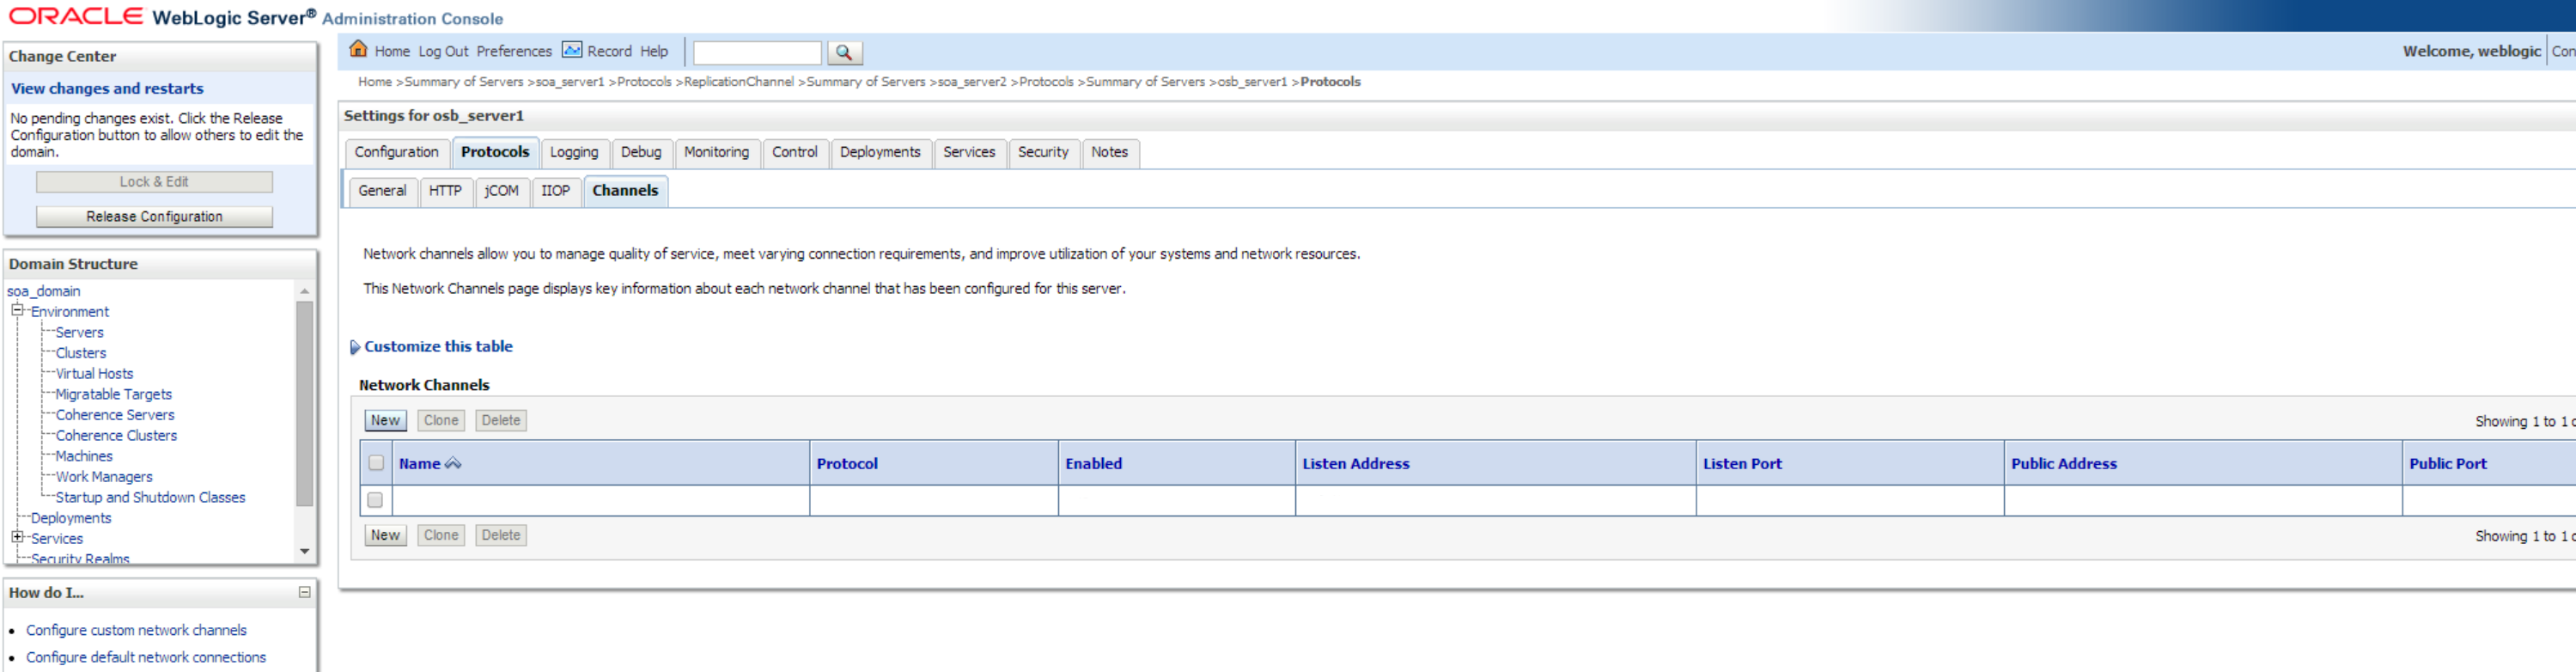Click Help in toolbar

coord(654,52)
